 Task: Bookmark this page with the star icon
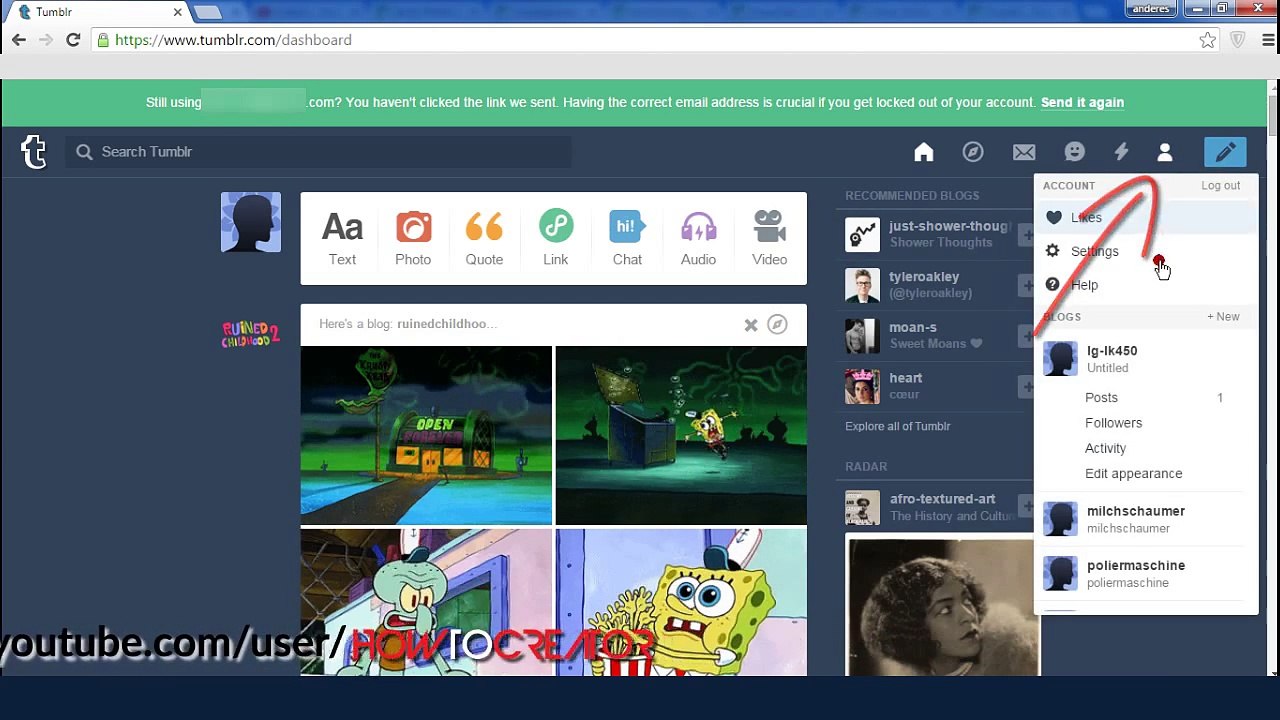click(1208, 40)
